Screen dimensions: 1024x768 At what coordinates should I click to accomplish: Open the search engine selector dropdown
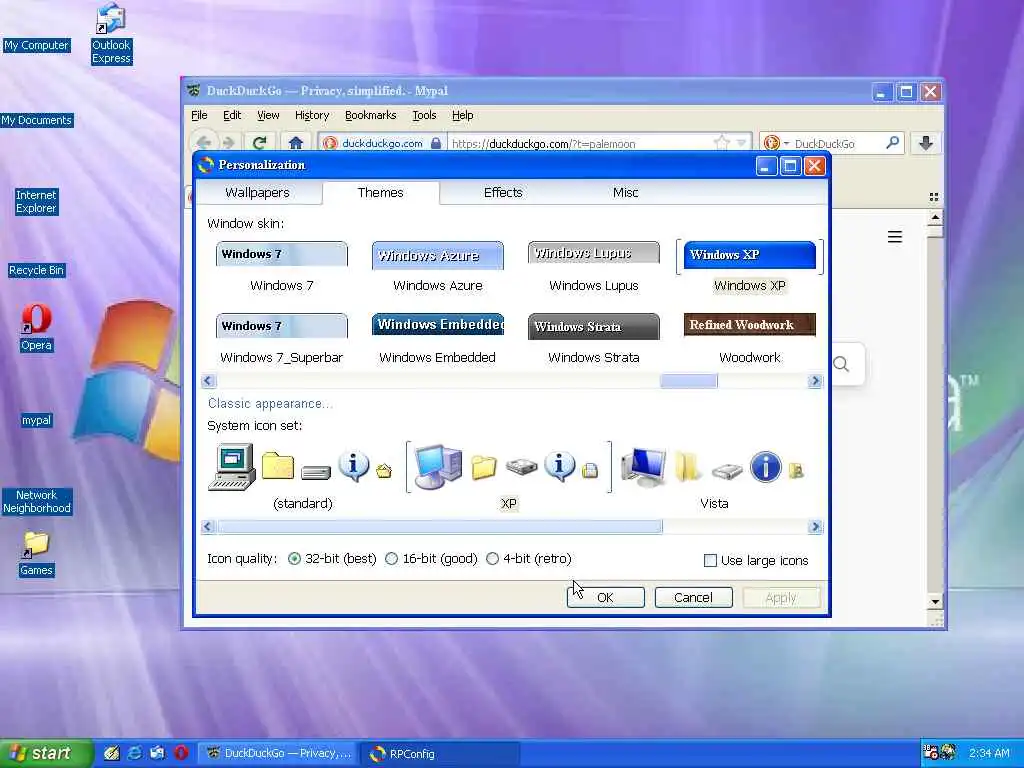pos(775,143)
